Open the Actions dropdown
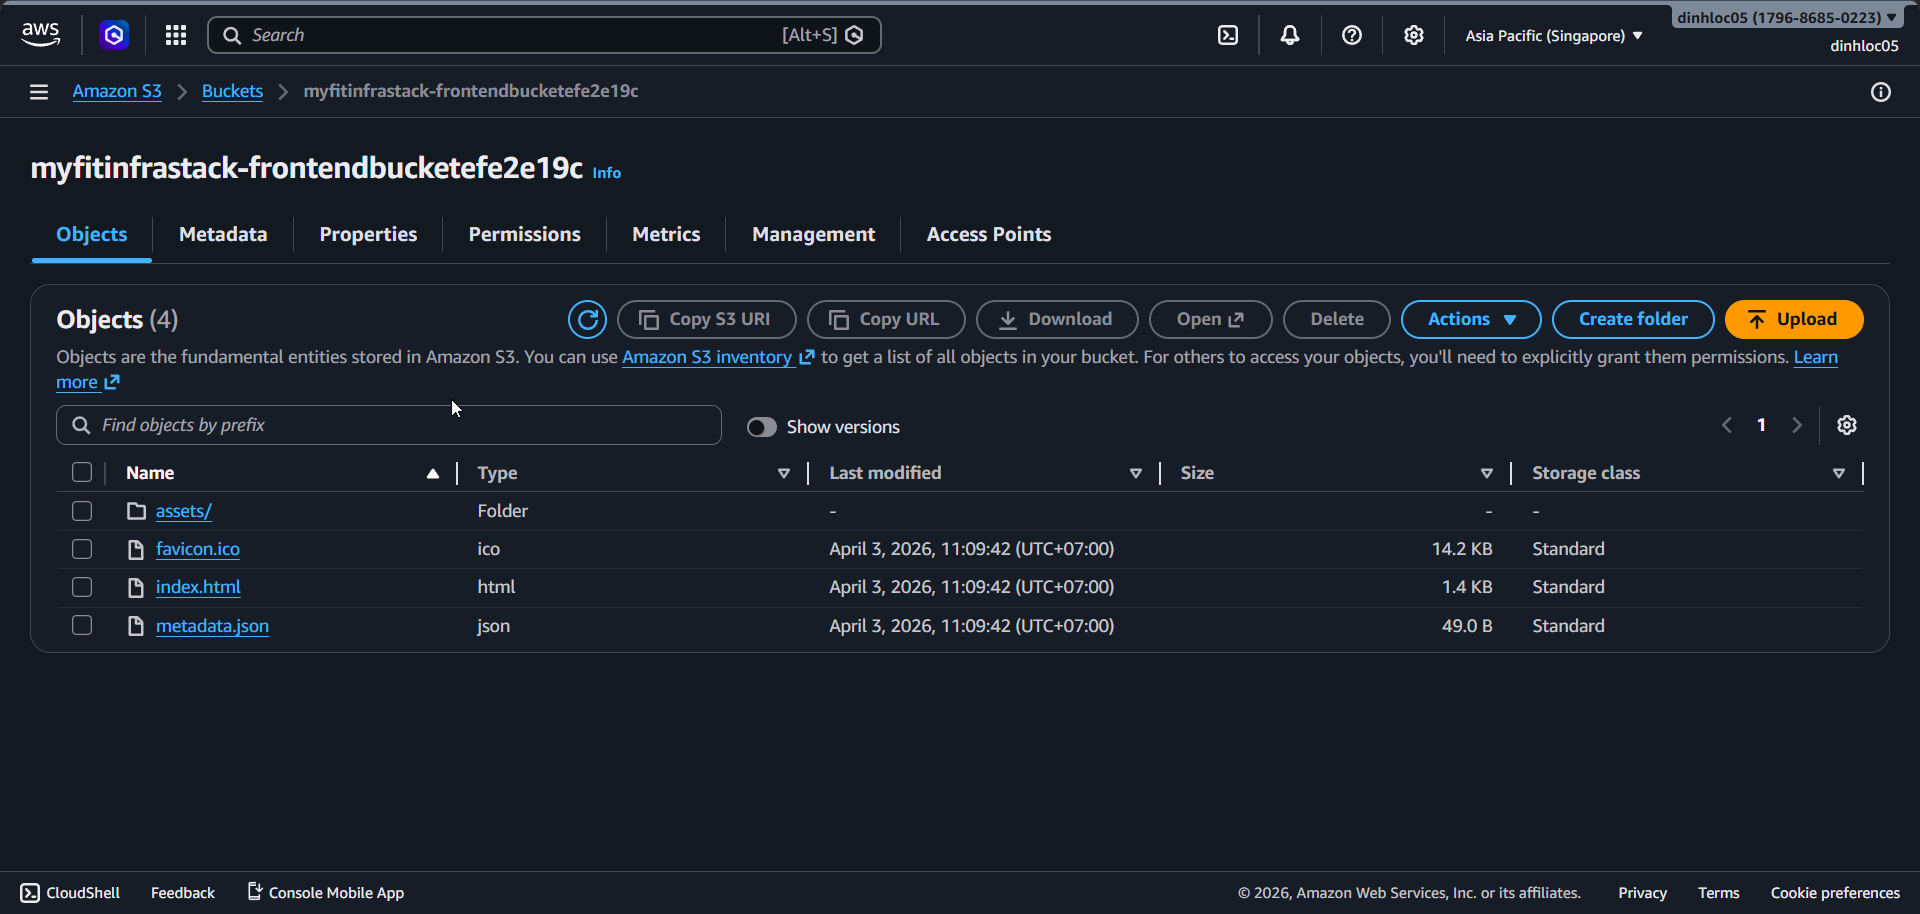 pos(1470,319)
